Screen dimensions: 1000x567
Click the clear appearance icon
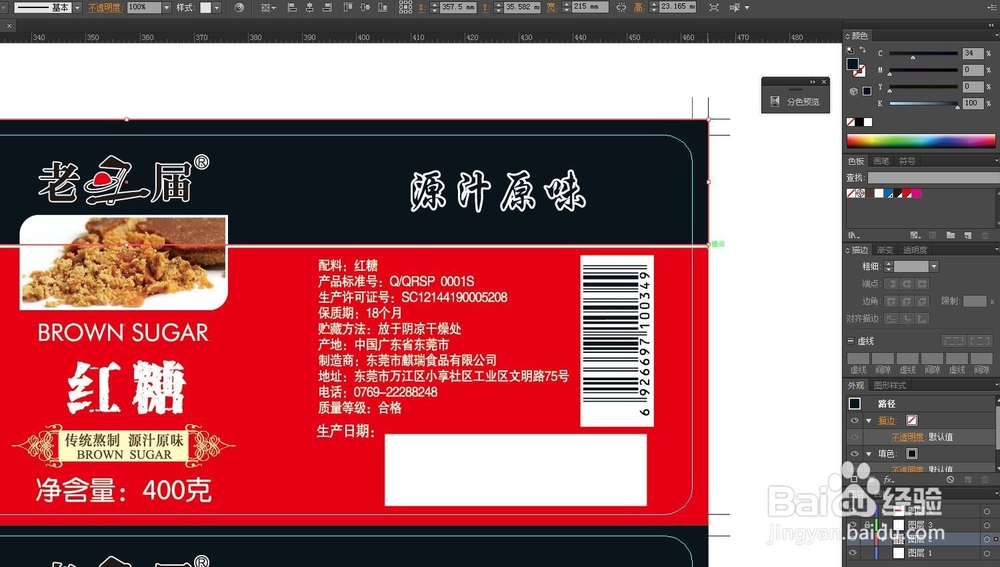(x=950, y=480)
